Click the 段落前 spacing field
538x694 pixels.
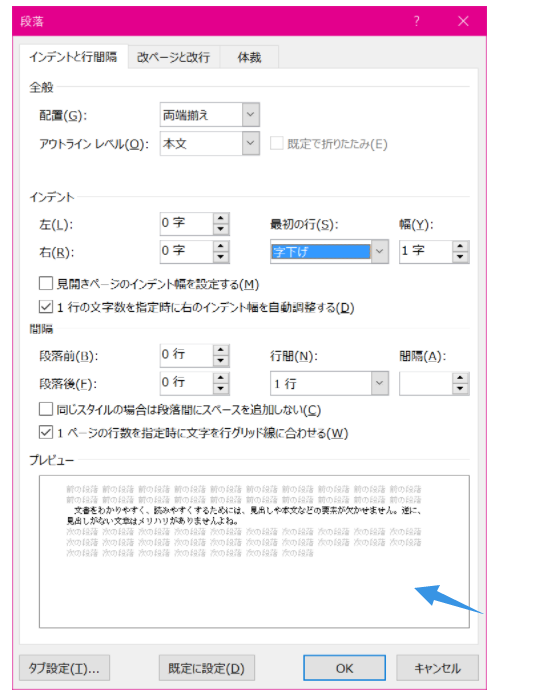point(186,356)
